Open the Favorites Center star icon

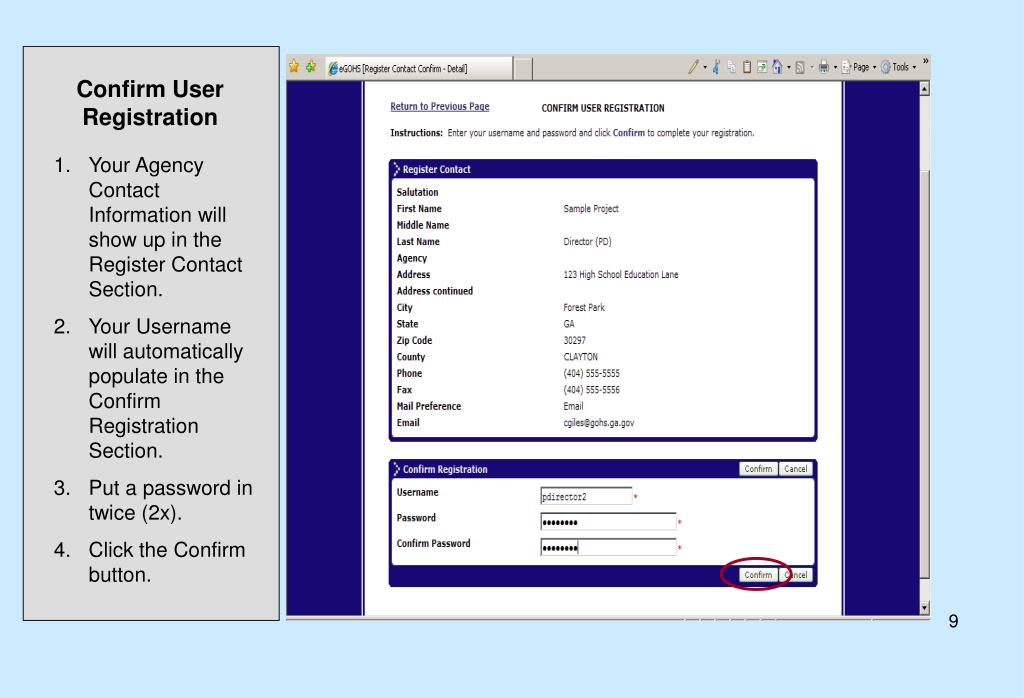tap(294, 67)
